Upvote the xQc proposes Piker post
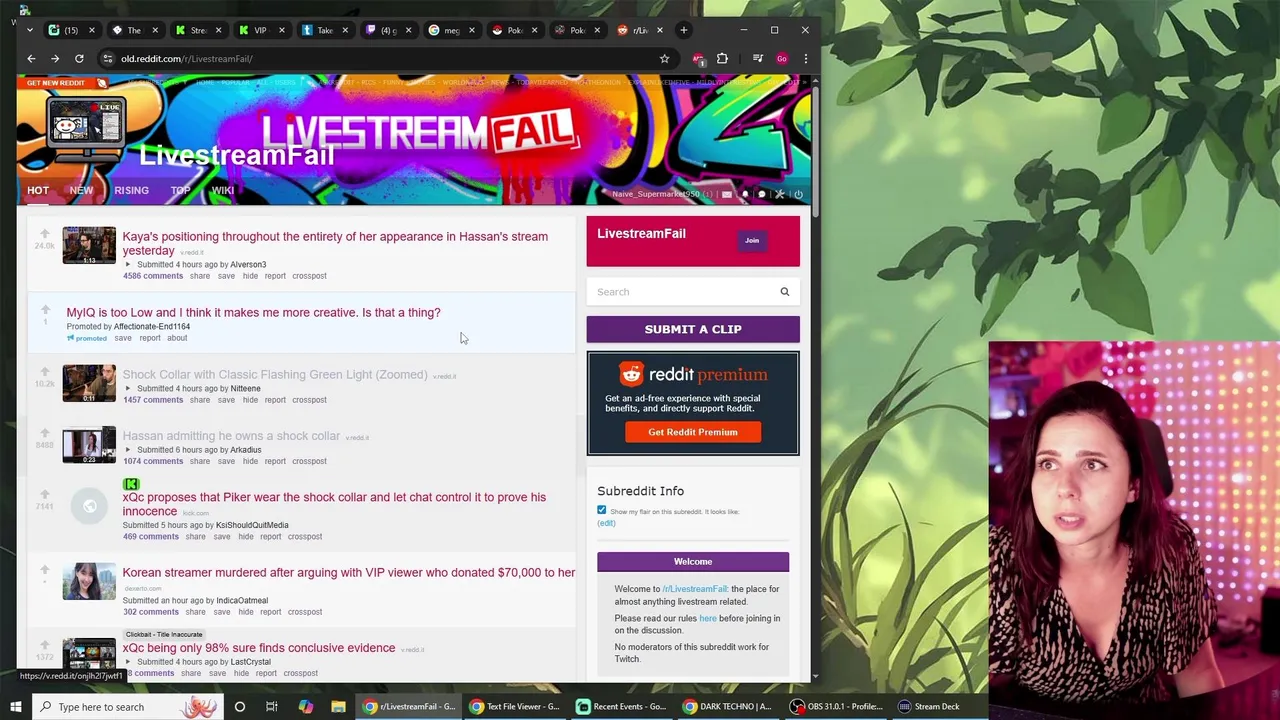Screen dimensions: 1280x720 tap(44, 495)
